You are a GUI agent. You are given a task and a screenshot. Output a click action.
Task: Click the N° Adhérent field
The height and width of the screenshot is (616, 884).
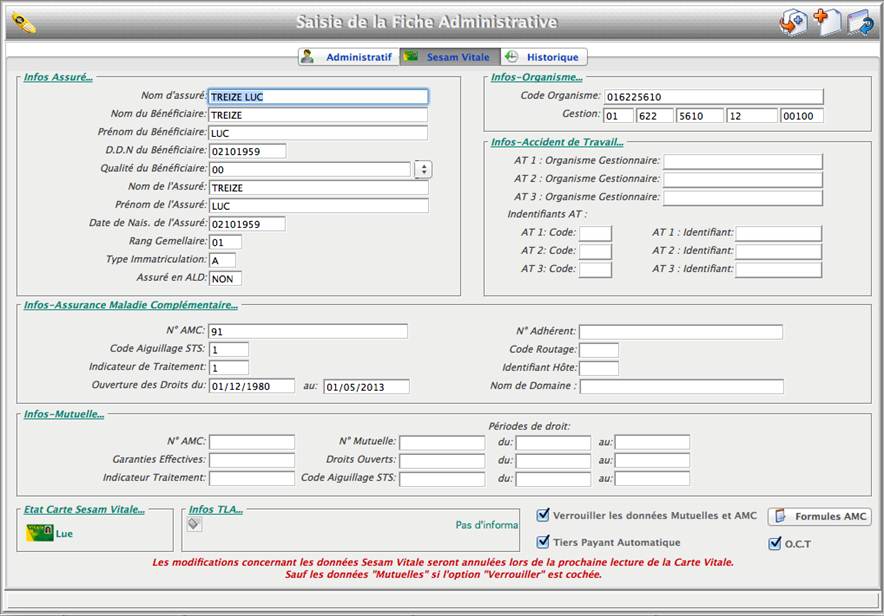pyautogui.click(x=681, y=332)
